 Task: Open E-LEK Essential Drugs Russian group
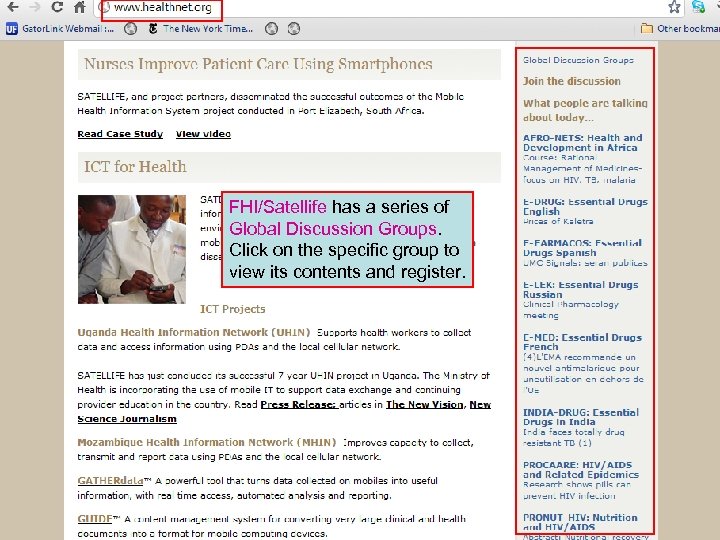[x=580, y=290]
